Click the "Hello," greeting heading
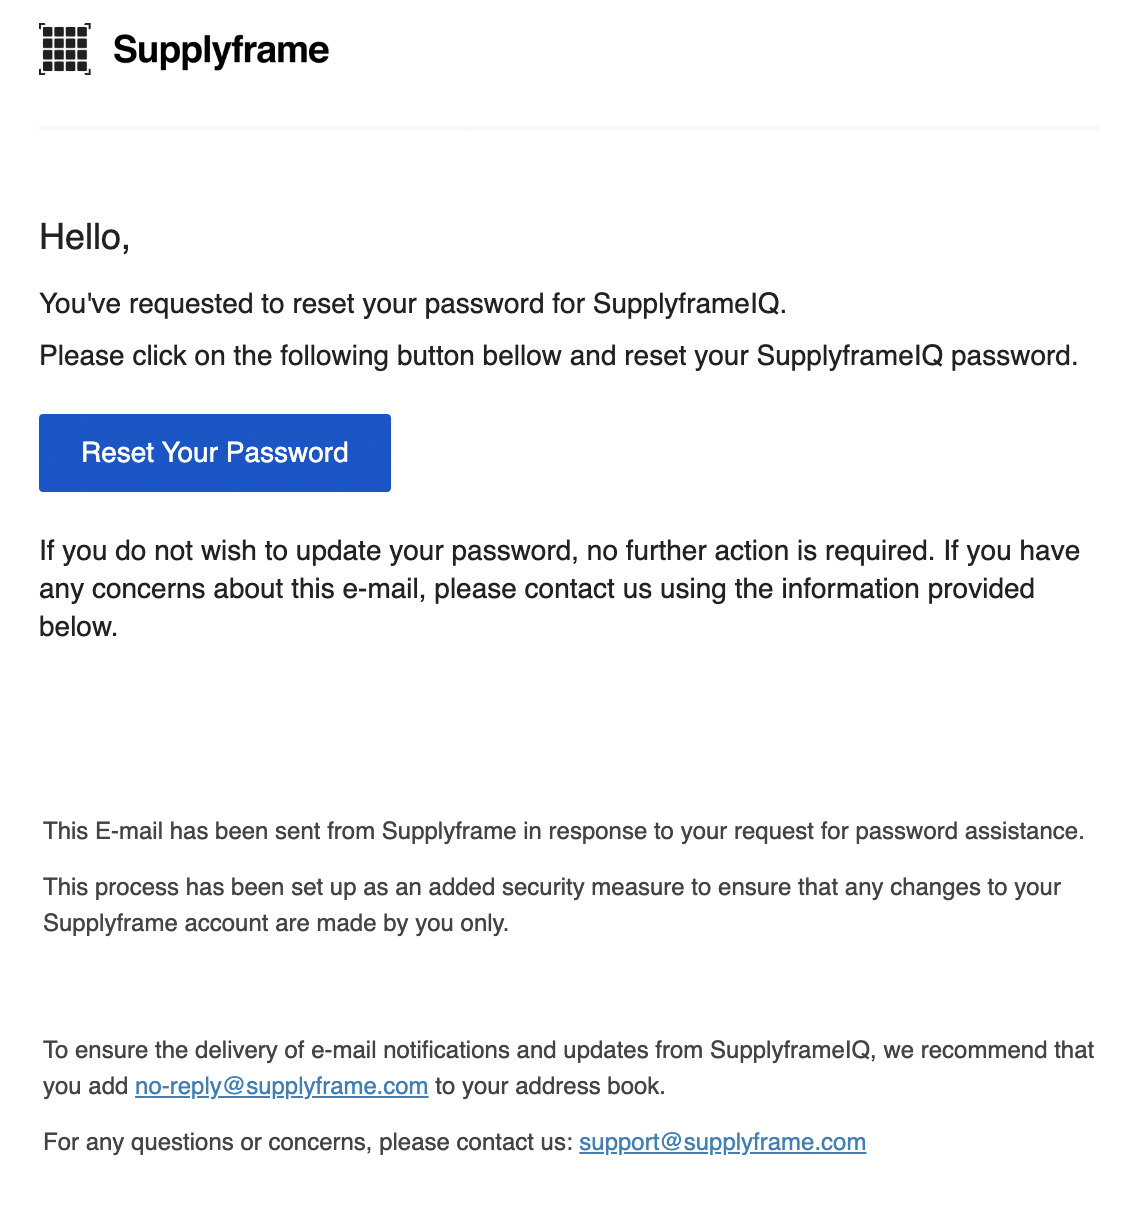Screen dimensions: 1148x1206 click(85, 237)
